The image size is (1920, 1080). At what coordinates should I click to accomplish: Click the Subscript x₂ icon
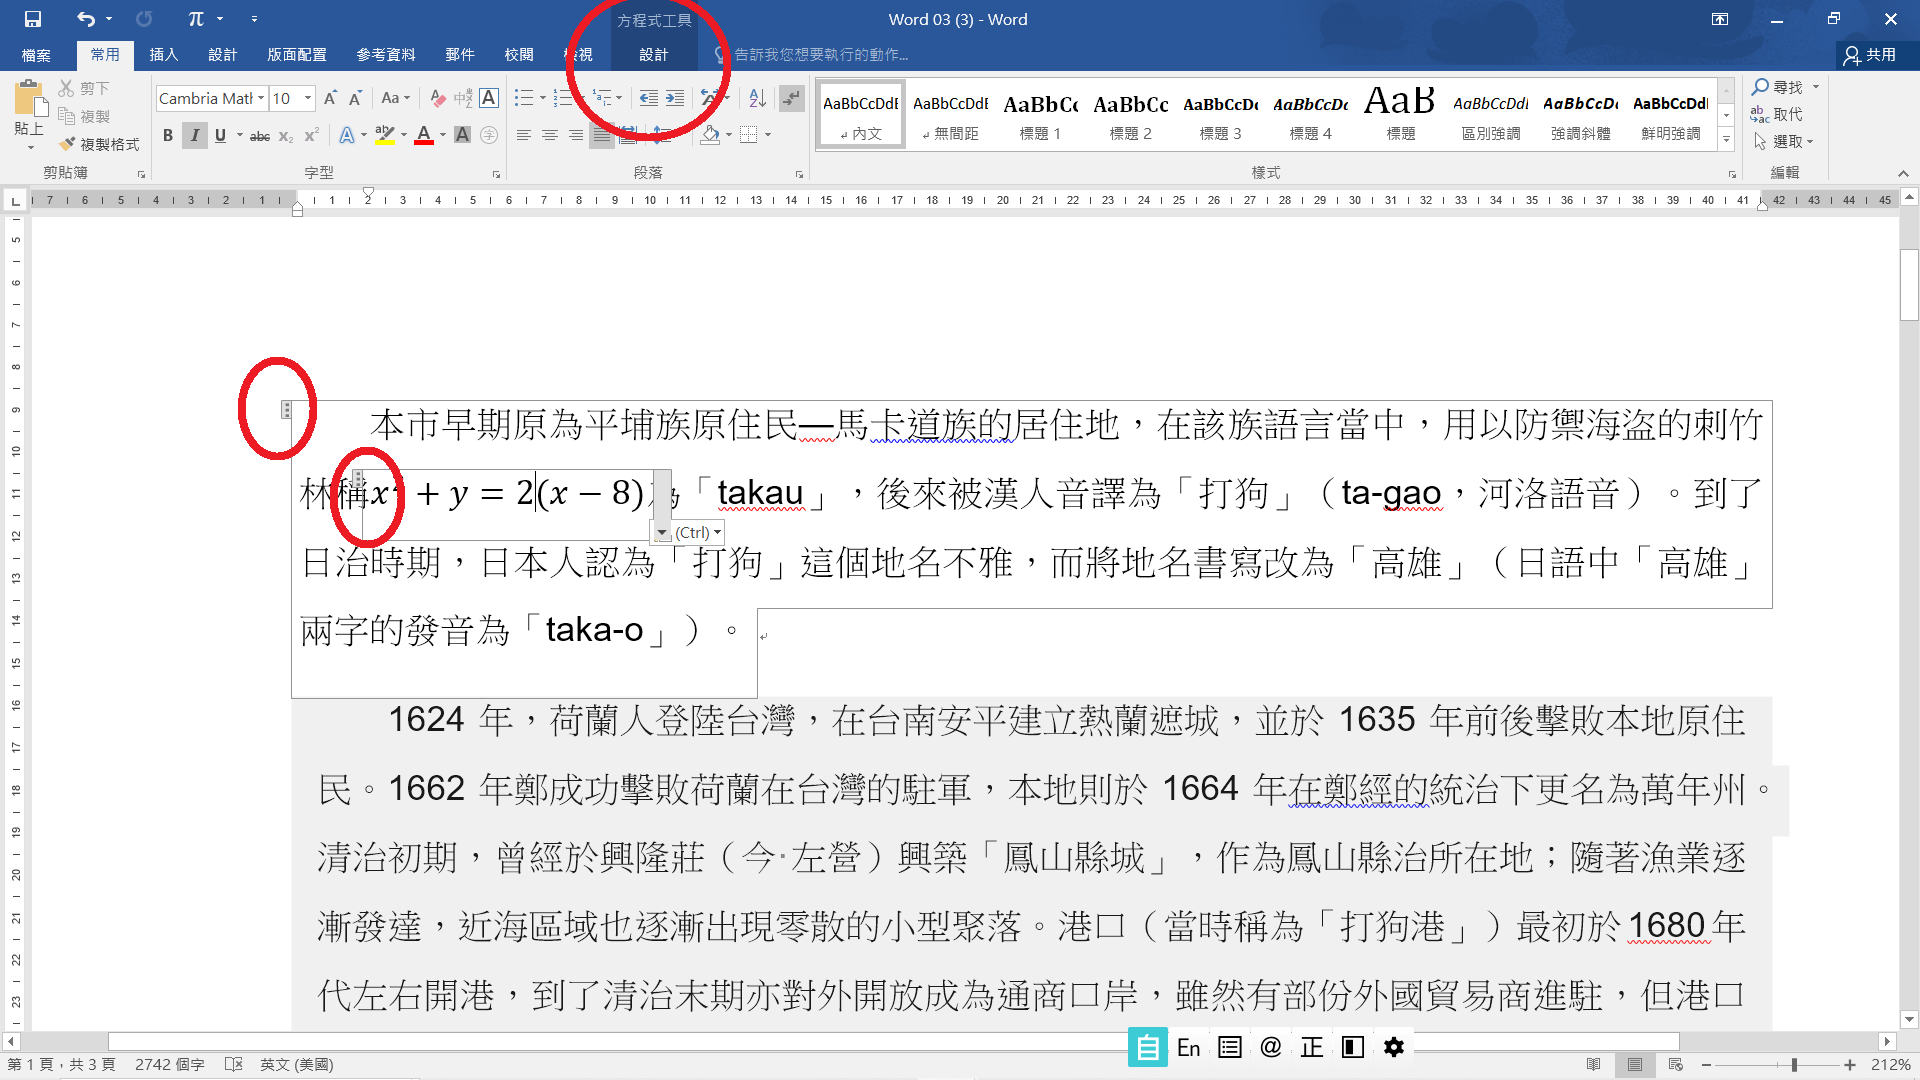coord(286,136)
